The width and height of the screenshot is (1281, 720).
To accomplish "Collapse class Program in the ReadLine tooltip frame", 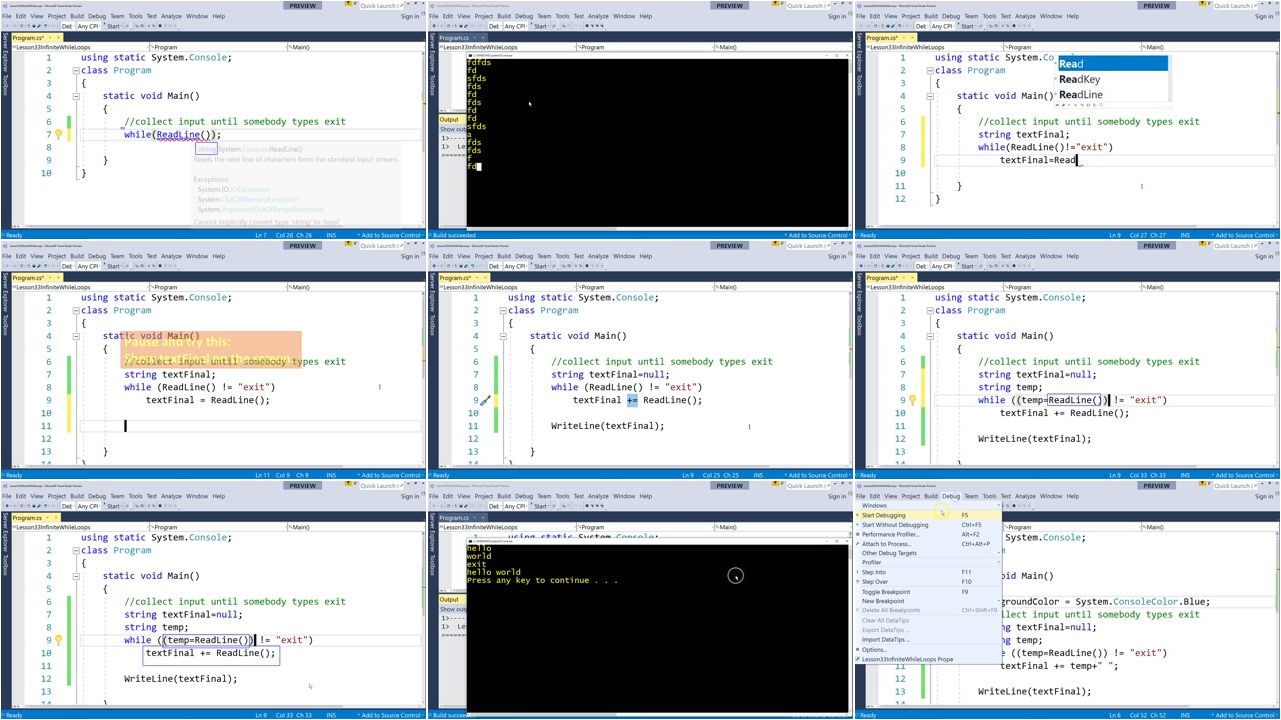I will click(76, 70).
